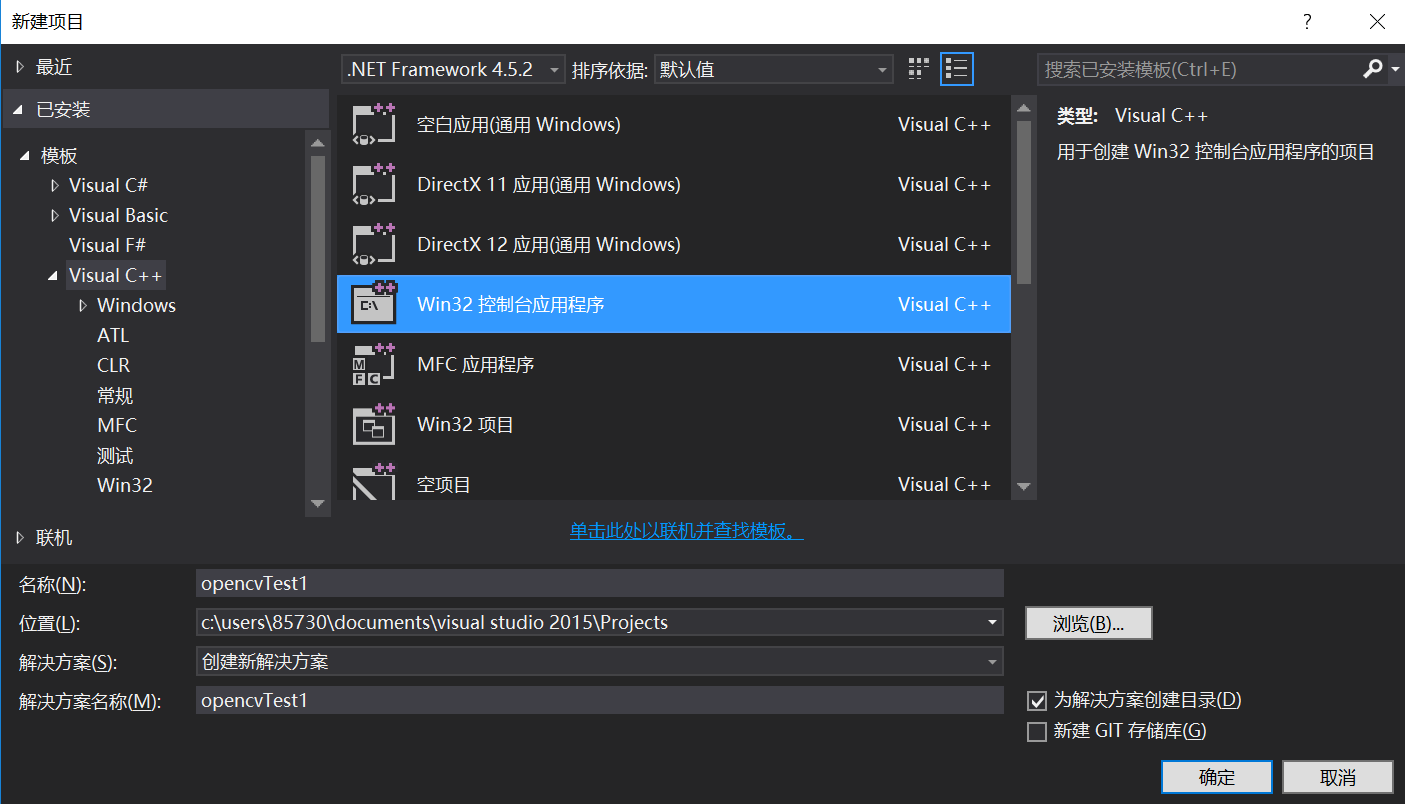1405x804 pixels.
Task: Open the .NET Framework 4.5.2 dropdown
Action: (x=454, y=69)
